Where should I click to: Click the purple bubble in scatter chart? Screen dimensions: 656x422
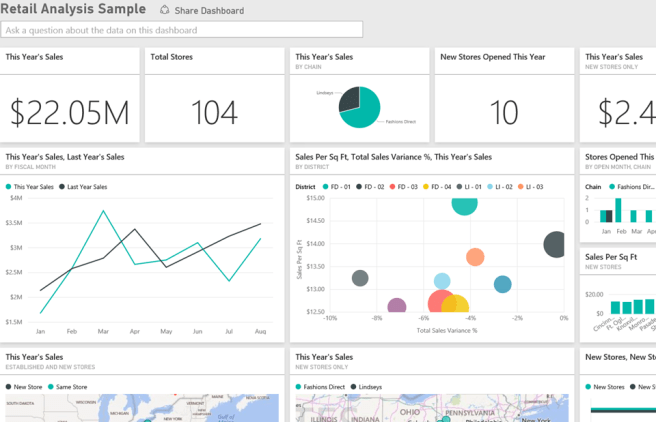397,307
